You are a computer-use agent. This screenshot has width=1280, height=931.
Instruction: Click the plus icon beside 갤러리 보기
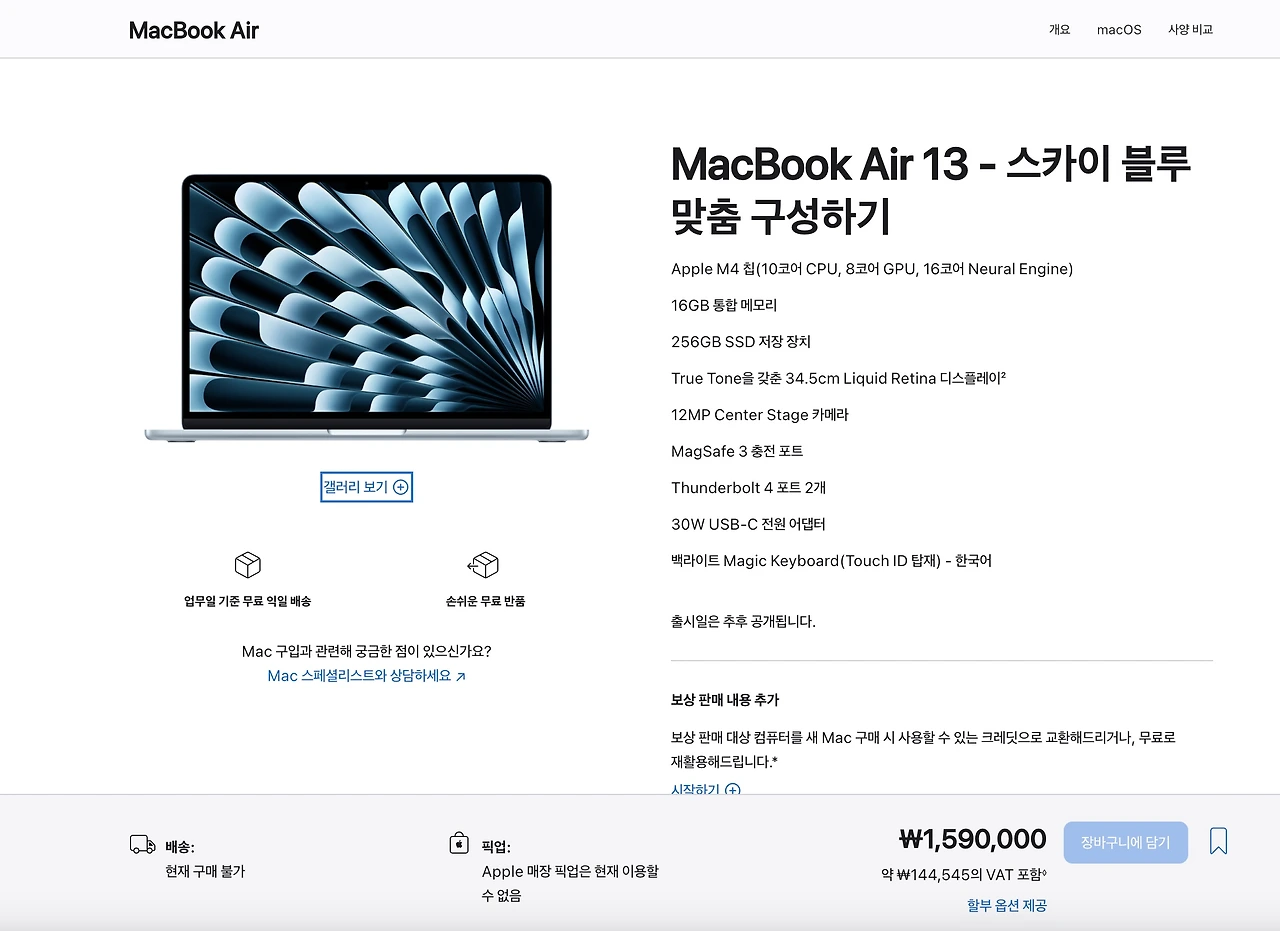tap(401, 487)
